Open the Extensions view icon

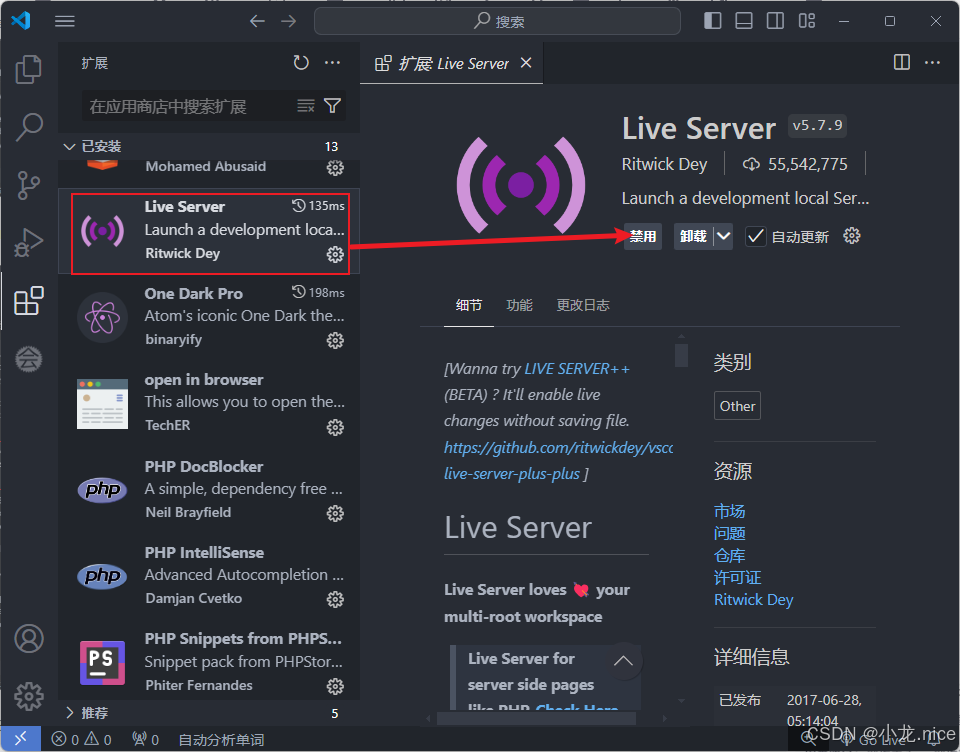coord(28,301)
